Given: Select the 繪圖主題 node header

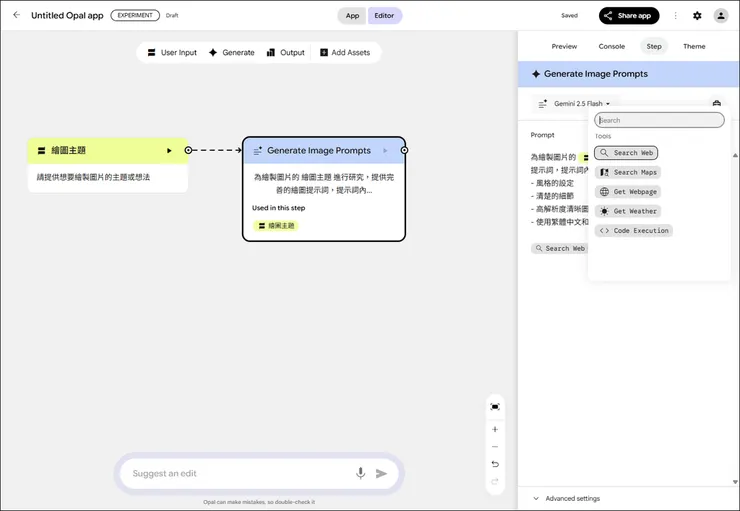Looking at the screenshot, I should (x=108, y=151).
